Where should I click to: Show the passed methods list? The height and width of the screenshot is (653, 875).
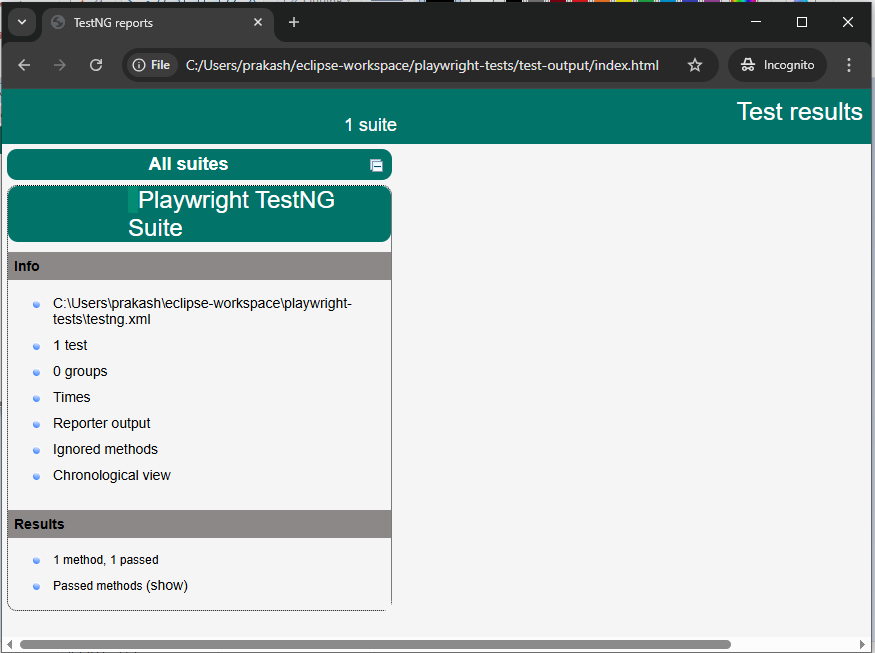167,586
